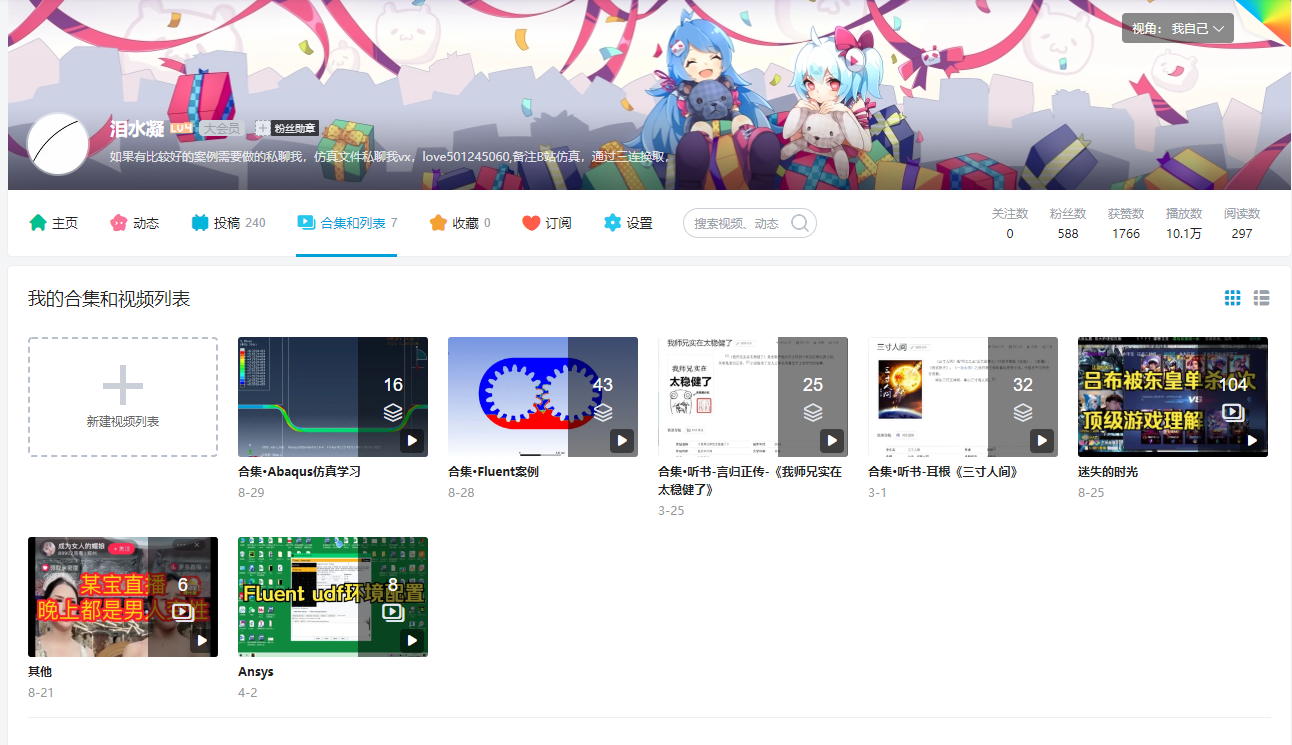The width and height of the screenshot is (1292, 745).
Task: Click the 粉丝勋章 fan medal badge
Action: tap(287, 128)
